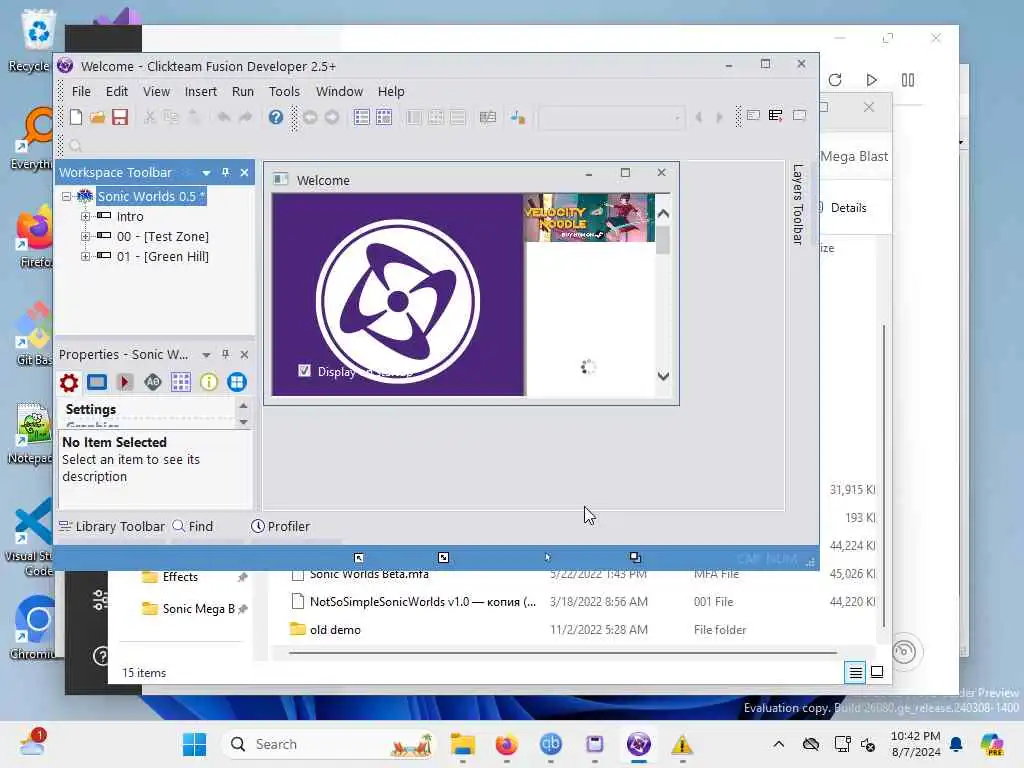Open the Window menu
The width and height of the screenshot is (1024, 768).
(x=339, y=91)
